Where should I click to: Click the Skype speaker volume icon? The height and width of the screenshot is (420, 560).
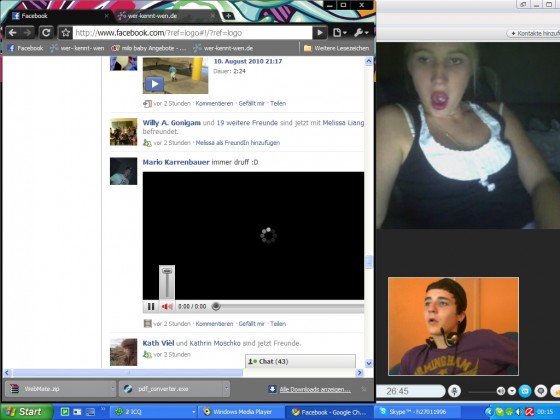click(501, 391)
